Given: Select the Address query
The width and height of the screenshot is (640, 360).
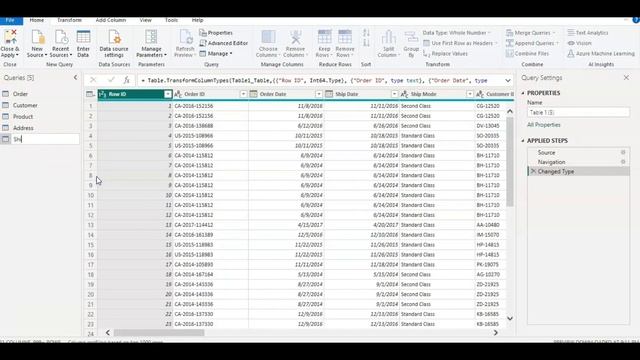Looking at the screenshot, I should click(40, 128).
